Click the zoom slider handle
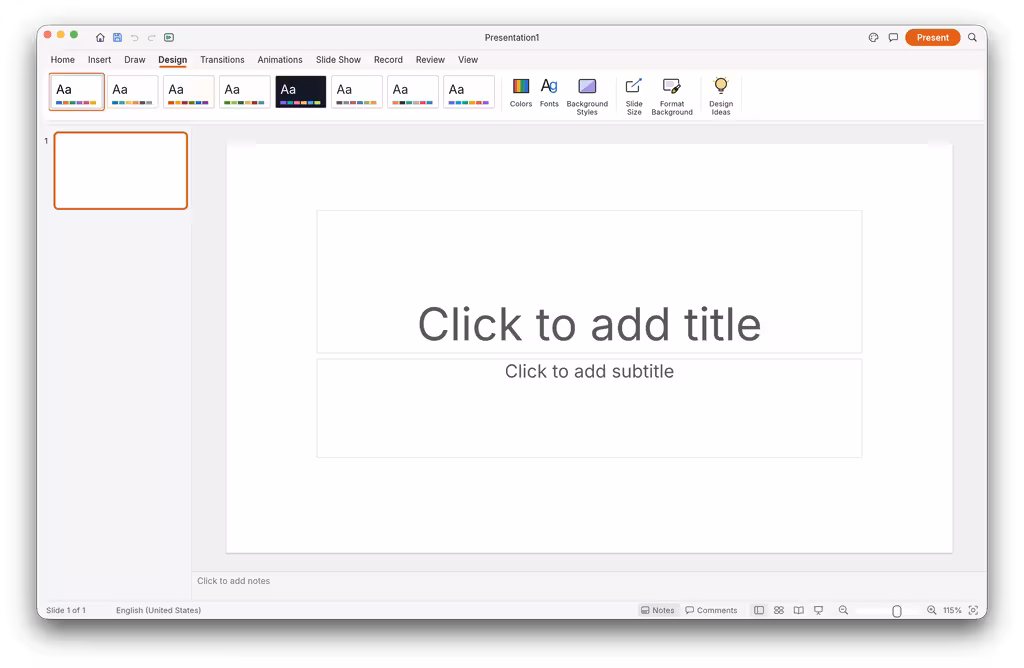Viewport: 1024px width, 668px height. pos(897,611)
